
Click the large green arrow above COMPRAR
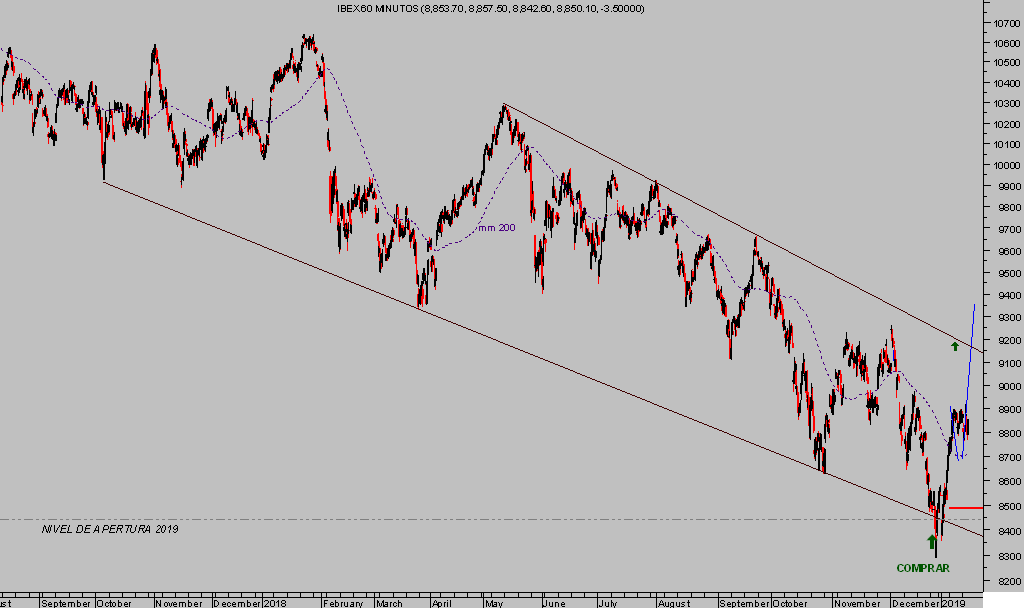(x=931, y=543)
